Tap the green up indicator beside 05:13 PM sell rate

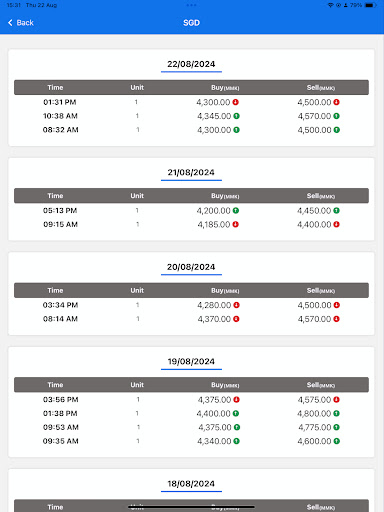[x=336, y=210]
